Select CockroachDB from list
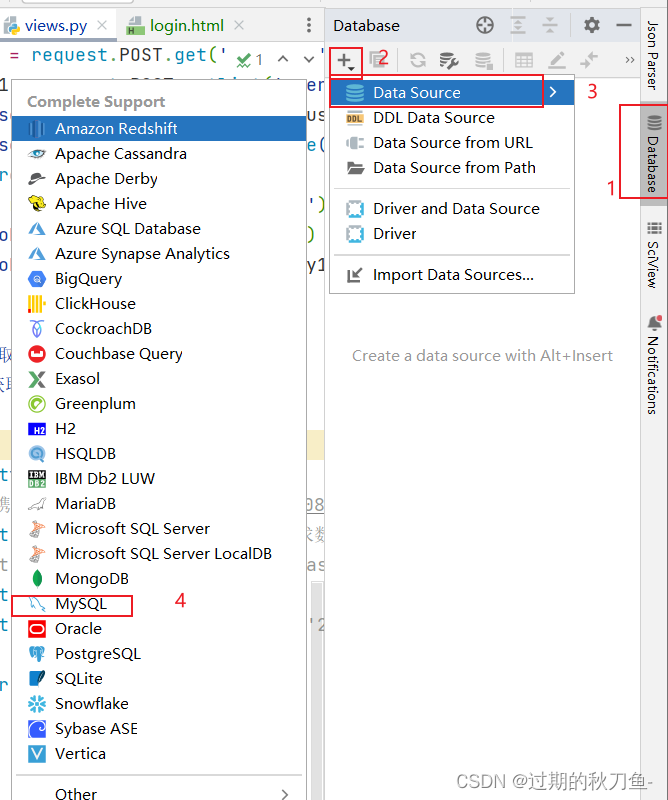668x800 pixels. tap(159, 329)
